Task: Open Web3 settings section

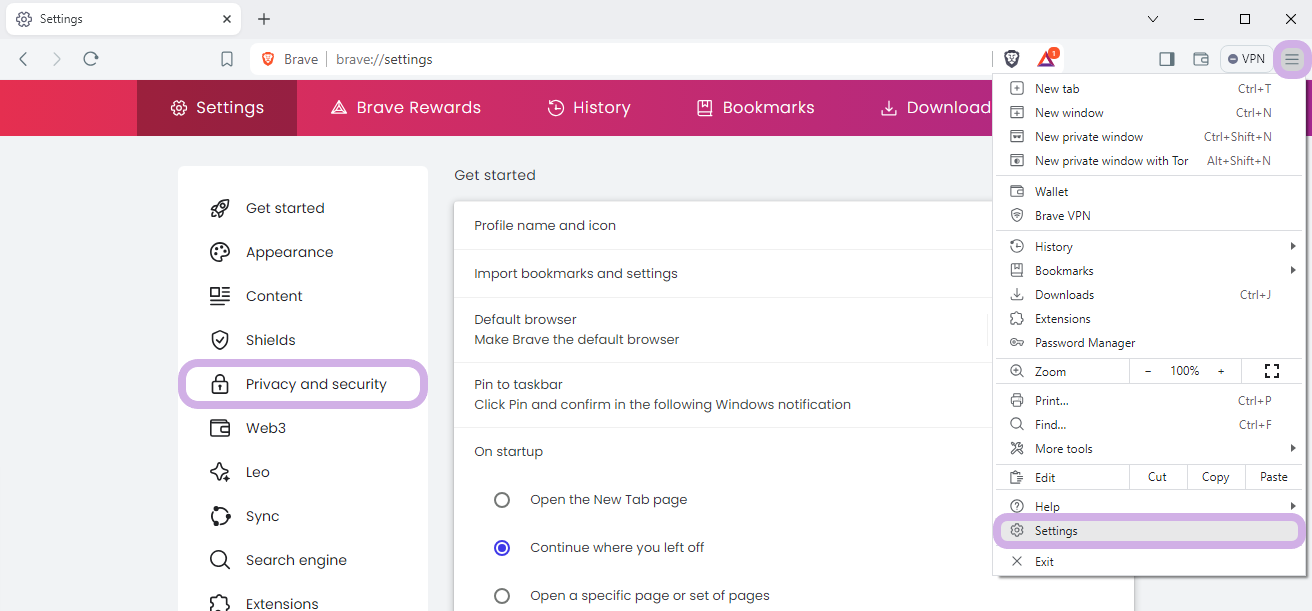Action: point(303,428)
